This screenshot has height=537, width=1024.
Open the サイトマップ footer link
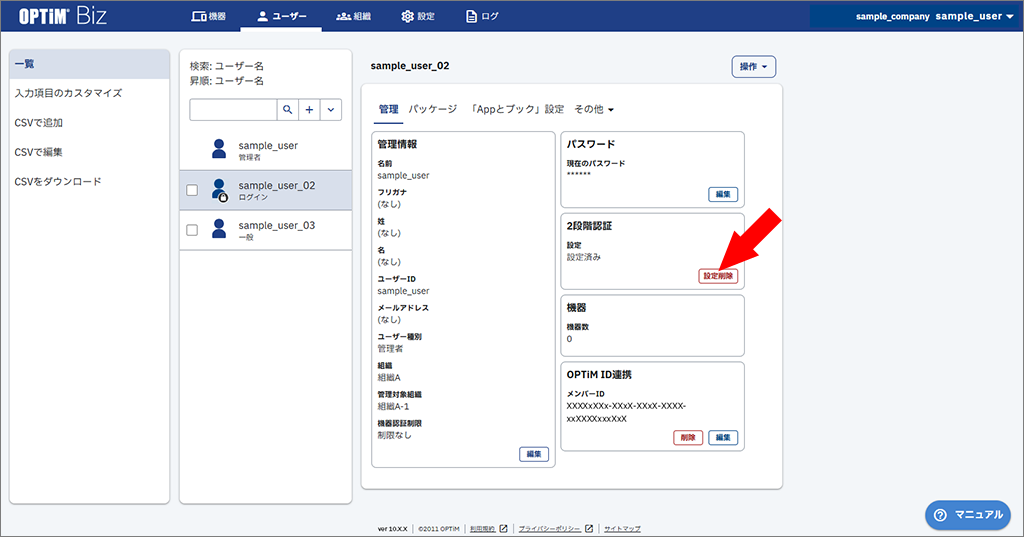[622, 529]
